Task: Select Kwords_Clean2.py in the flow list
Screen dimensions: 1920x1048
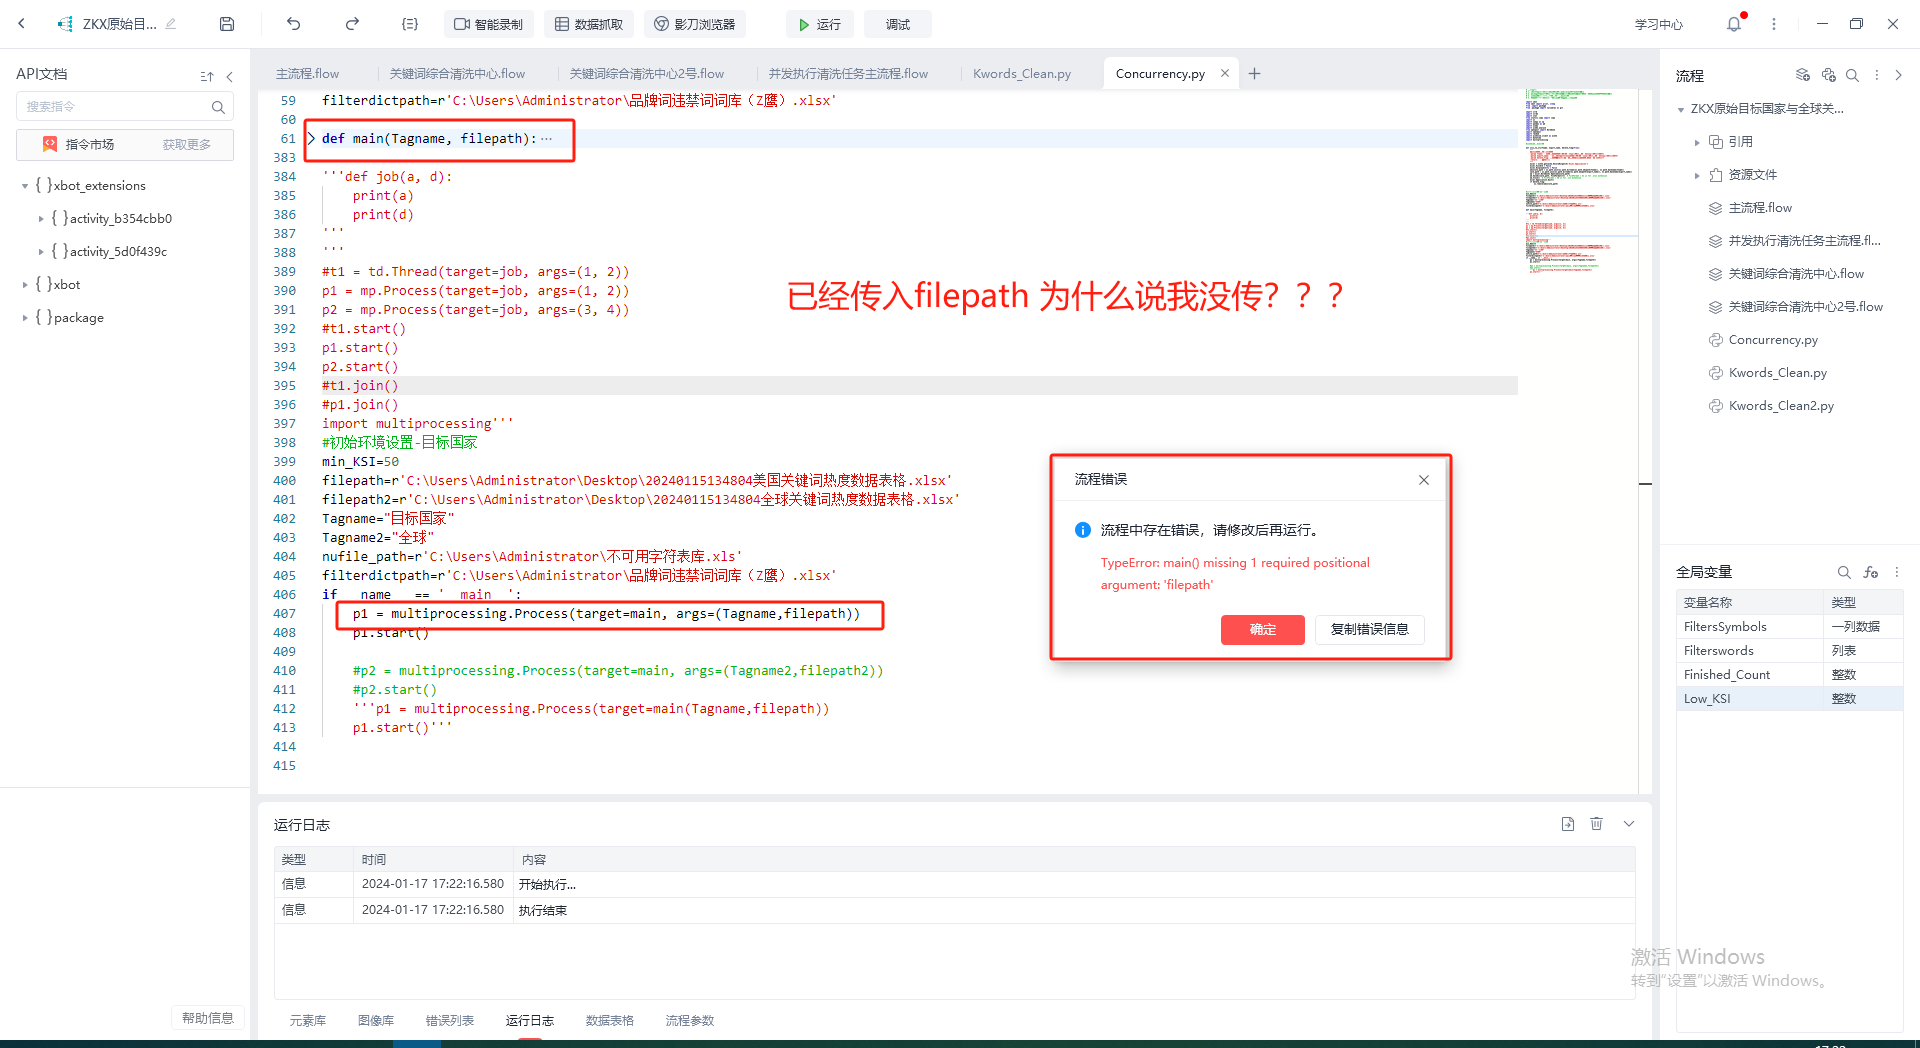Action: pyautogui.click(x=1780, y=406)
